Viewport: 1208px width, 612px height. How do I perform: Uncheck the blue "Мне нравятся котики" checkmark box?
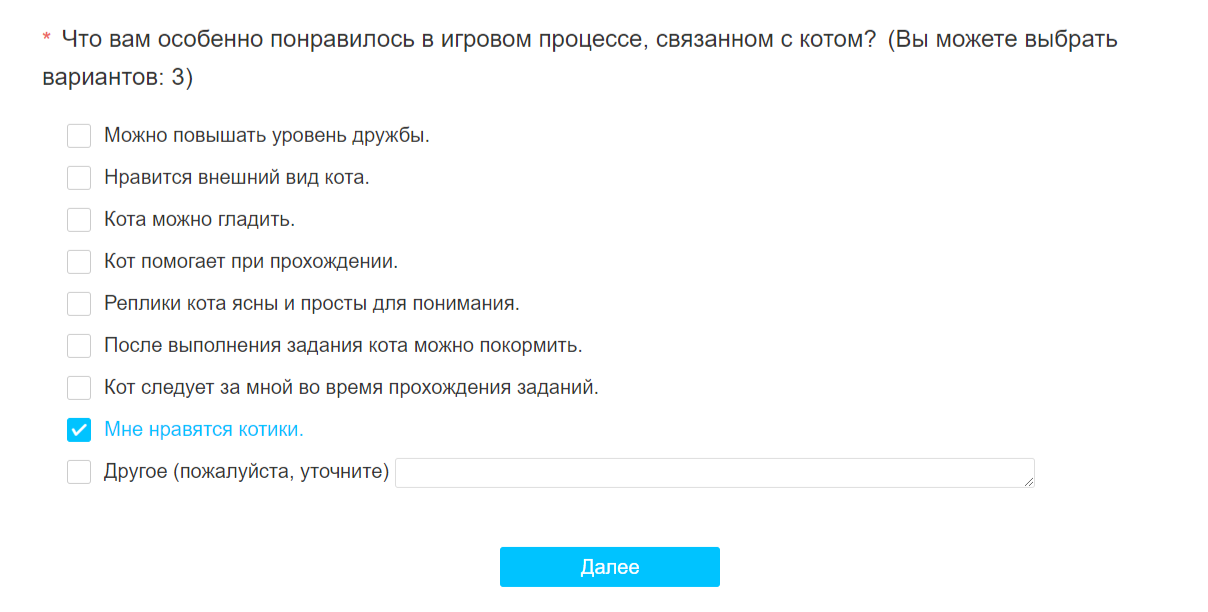click(79, 430)
